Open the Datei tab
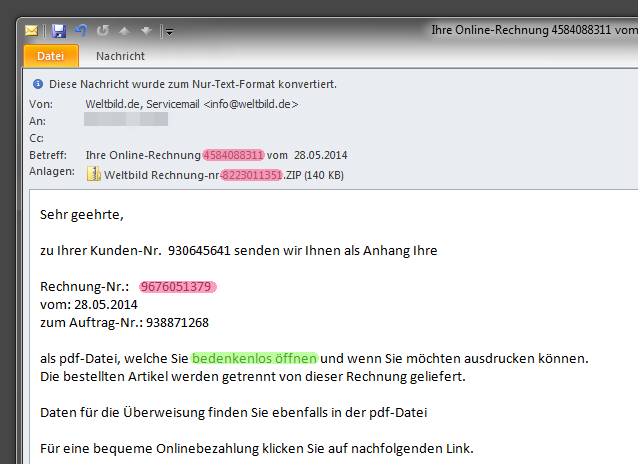 pos(51,56)
